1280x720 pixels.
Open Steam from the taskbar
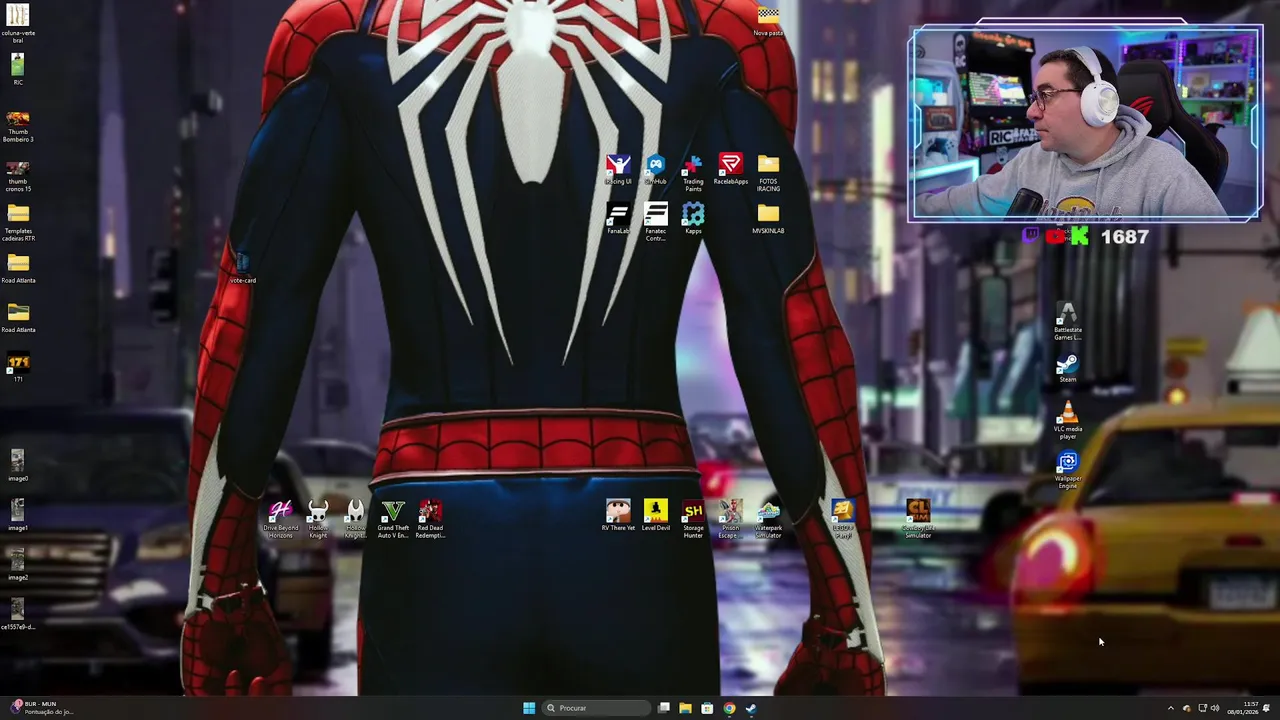click(x=751, y=708)
